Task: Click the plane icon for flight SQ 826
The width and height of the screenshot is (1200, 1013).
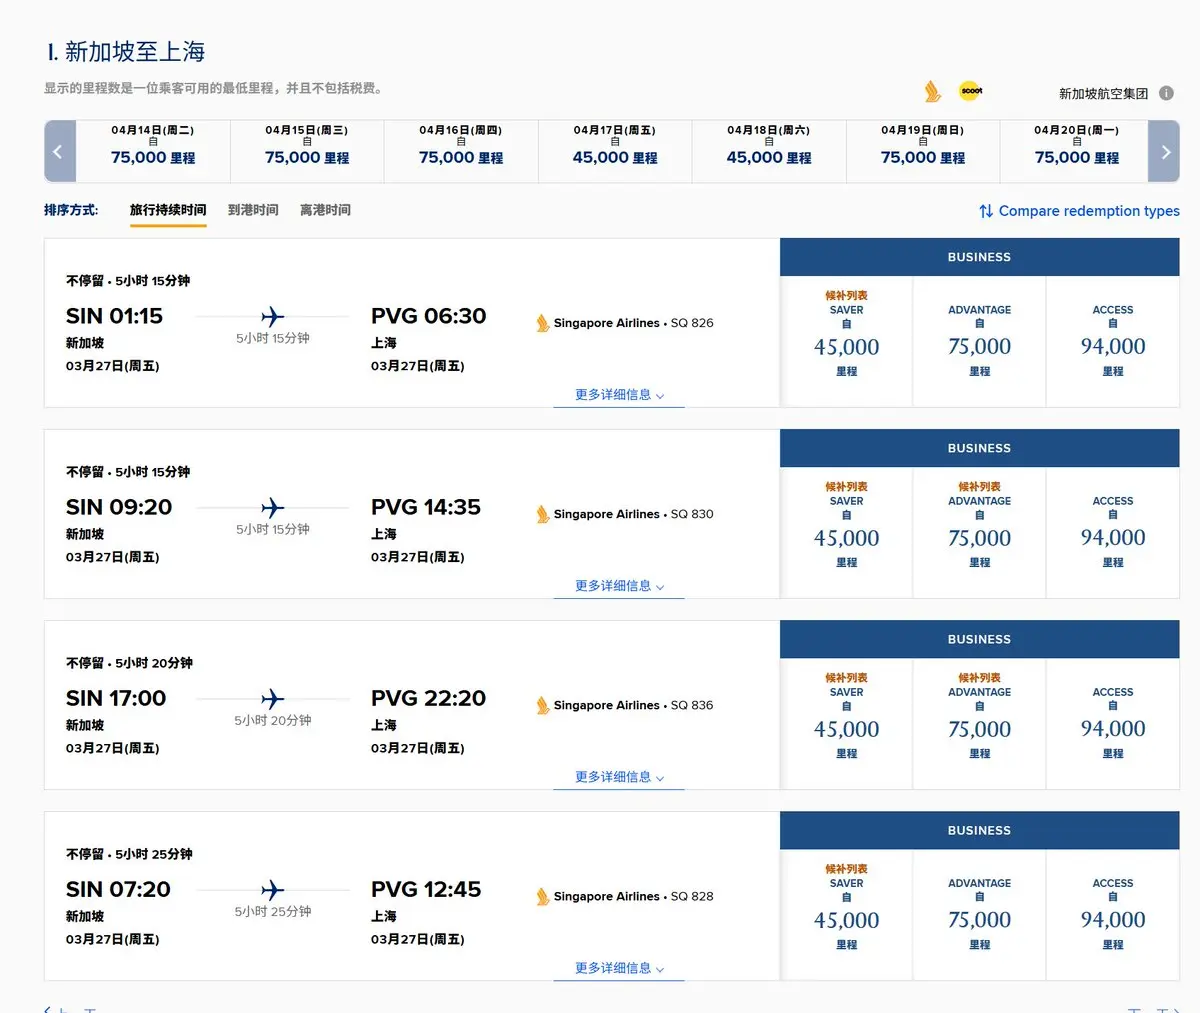Action: click(x=272, y=317)
